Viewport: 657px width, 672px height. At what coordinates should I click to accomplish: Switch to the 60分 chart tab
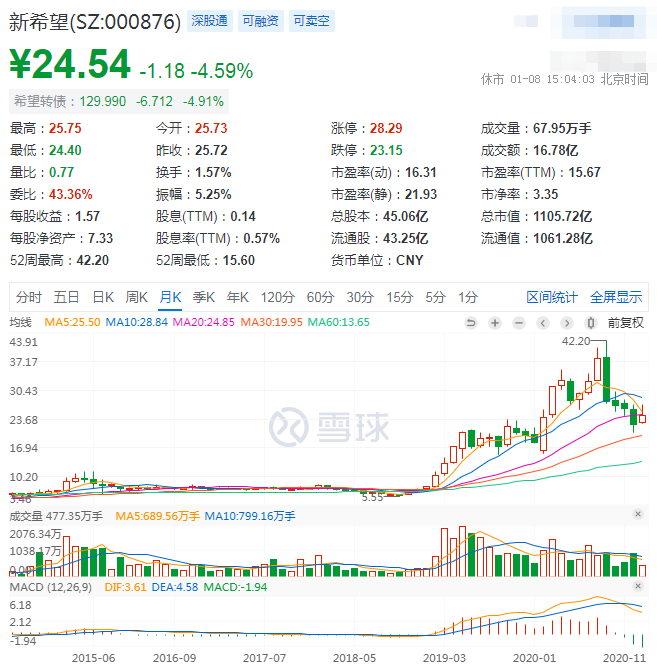tap(320, 297)
